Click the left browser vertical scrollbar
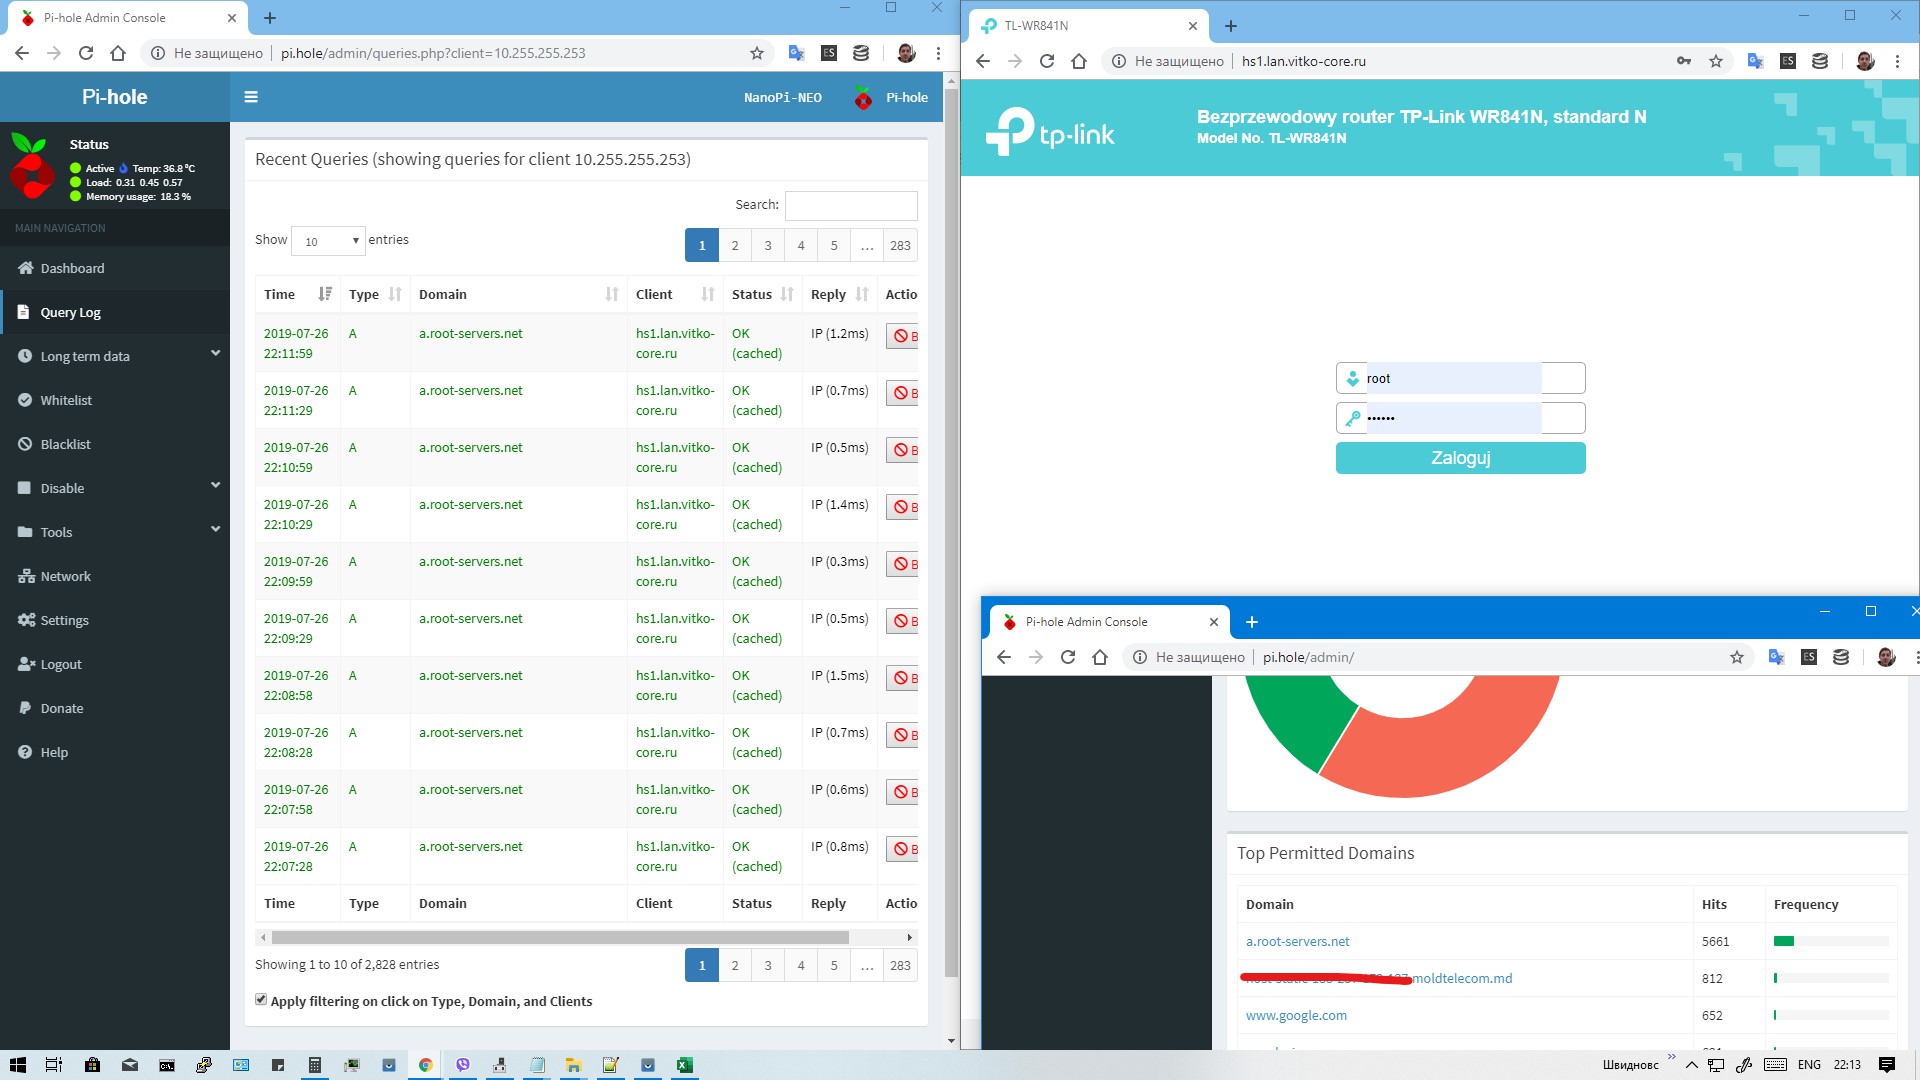This screenshot has width=1920, height=1080. coord(951,530)
